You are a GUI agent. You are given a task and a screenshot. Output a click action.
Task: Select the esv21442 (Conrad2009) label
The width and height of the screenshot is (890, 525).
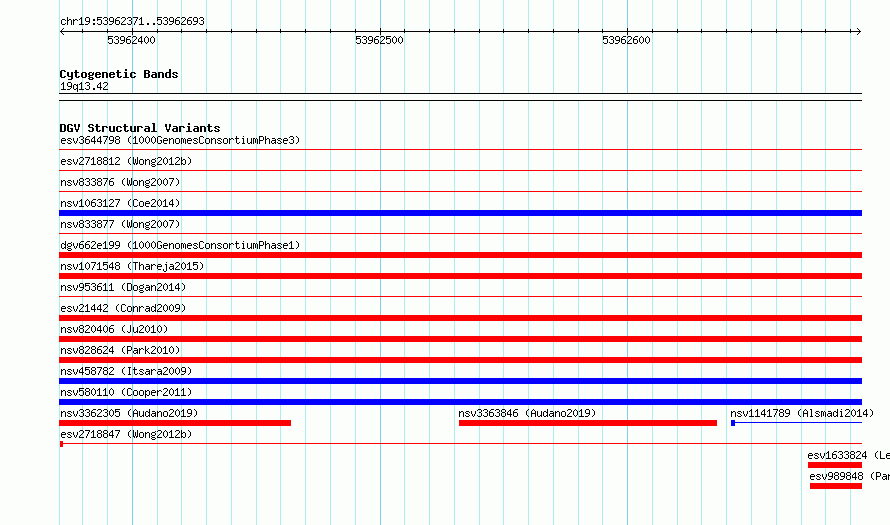click(123, 308)
